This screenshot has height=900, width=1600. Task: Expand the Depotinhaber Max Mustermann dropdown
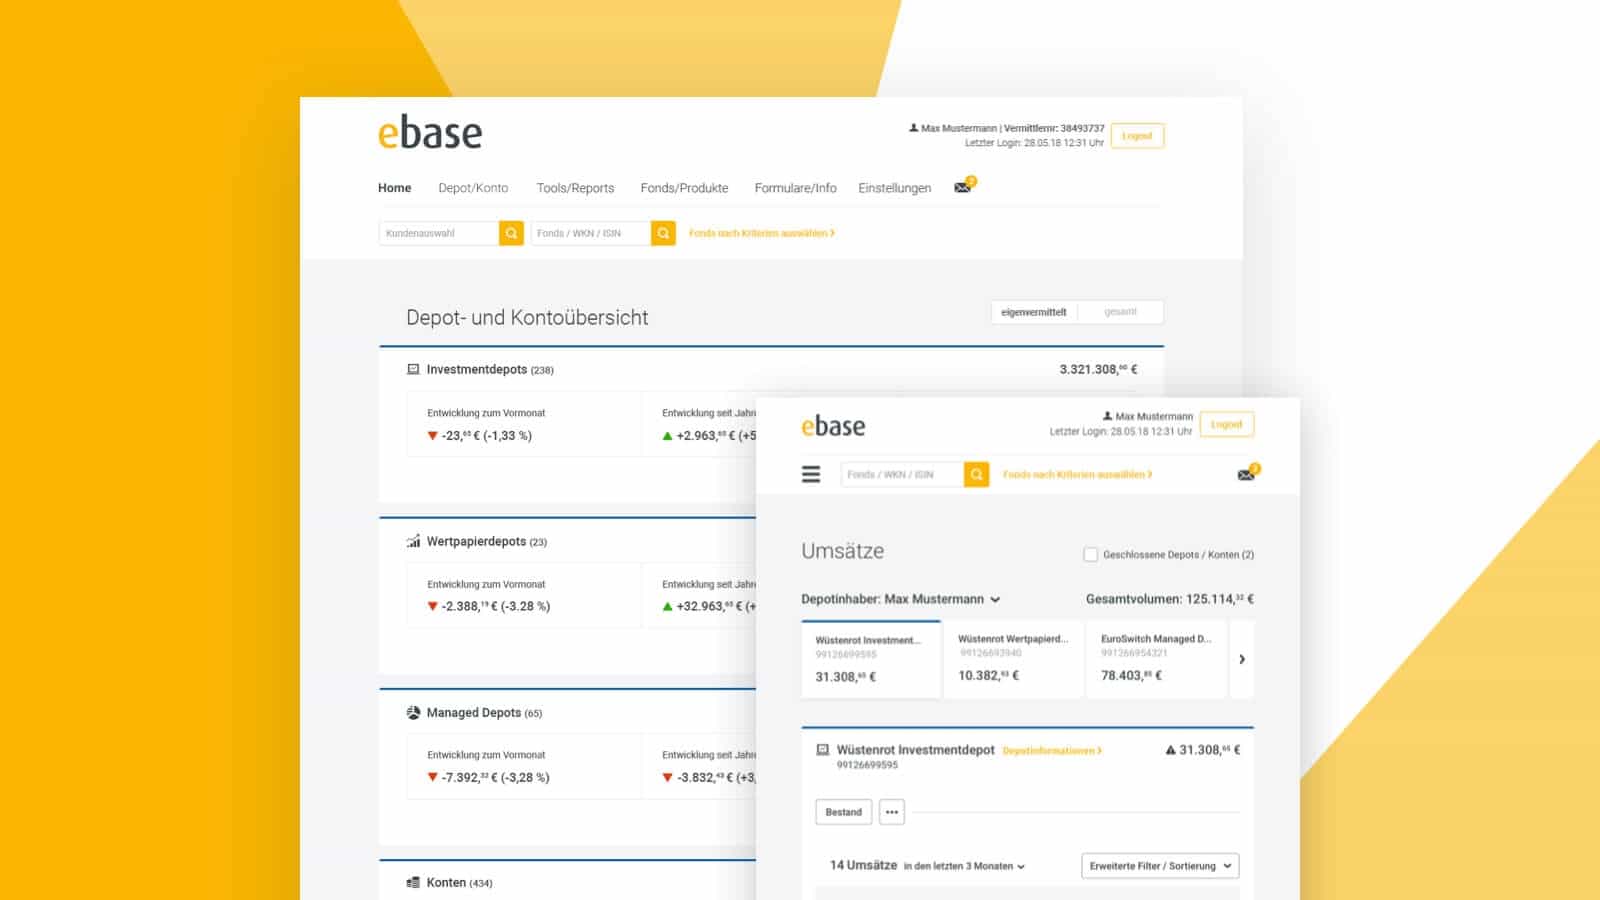click(996, 599)
